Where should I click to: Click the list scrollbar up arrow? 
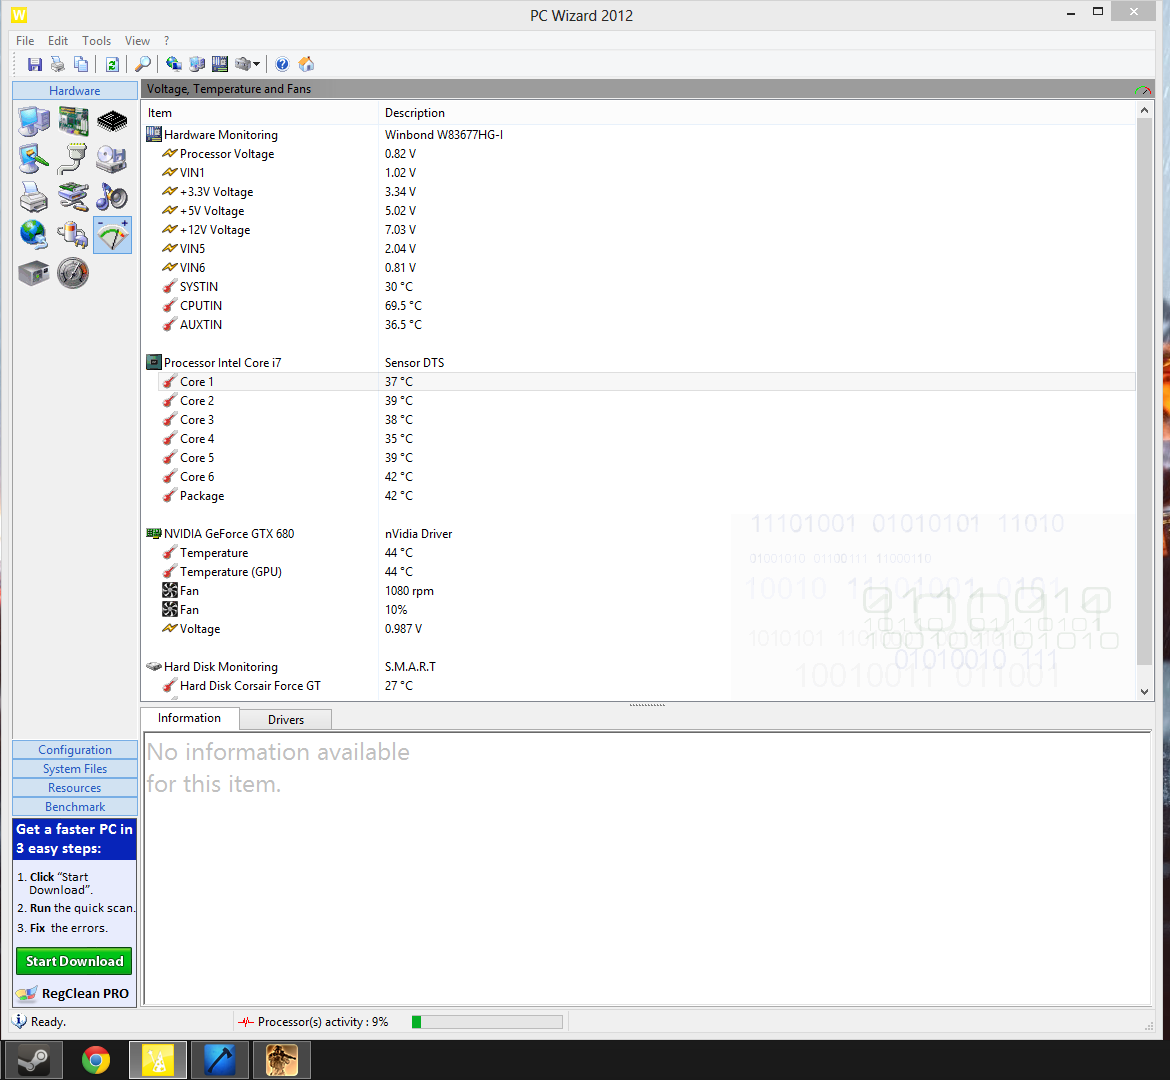click(x=1145, y=110)
